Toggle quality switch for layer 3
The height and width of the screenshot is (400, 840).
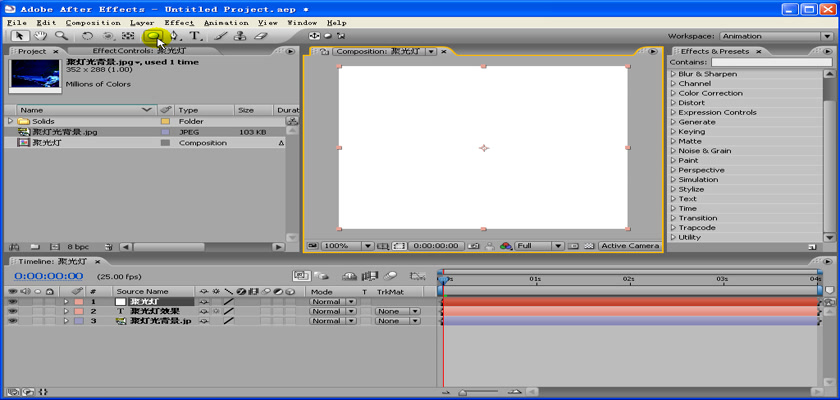229,321
